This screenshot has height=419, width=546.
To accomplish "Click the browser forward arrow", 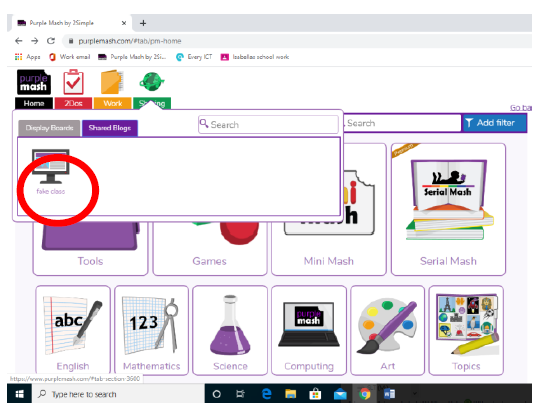I will [x=34, y=41].
